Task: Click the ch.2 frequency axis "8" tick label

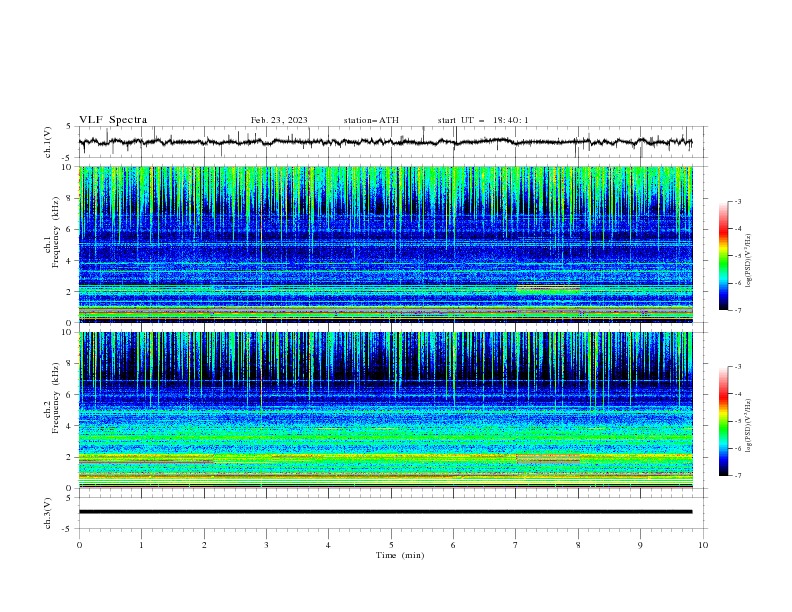Action: point(69,364)
